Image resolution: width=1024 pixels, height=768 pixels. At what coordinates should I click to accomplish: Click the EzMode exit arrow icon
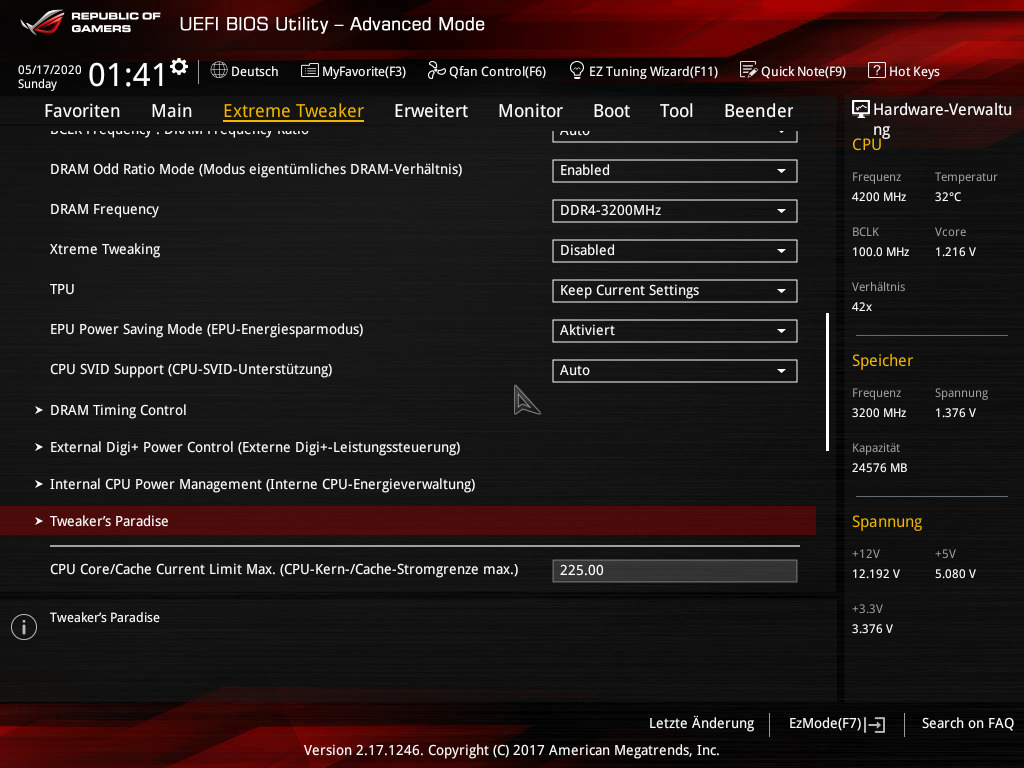(x=875, y=724)
